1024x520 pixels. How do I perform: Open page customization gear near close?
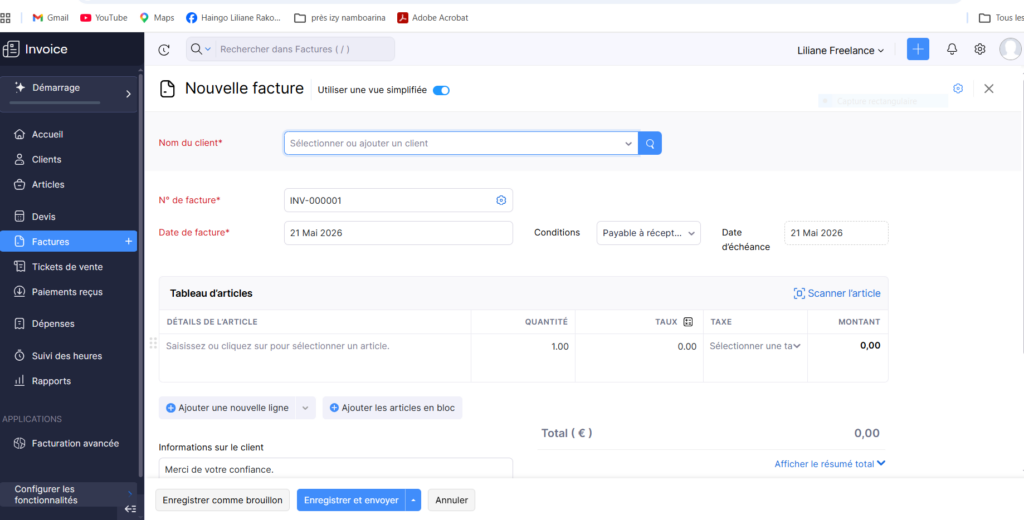point(958,88)
